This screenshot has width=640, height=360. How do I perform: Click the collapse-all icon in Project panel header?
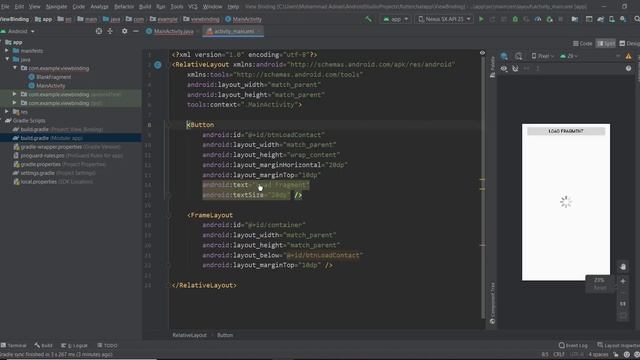tap(110, 31)
